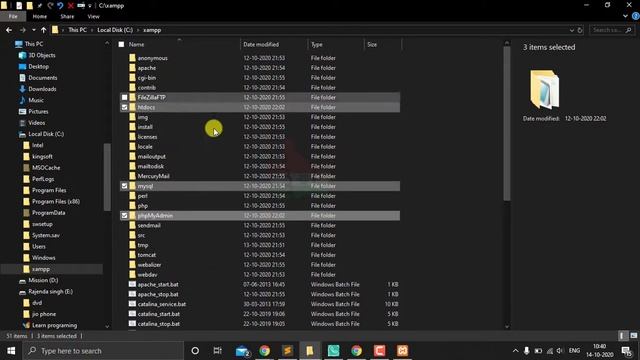640x360 pixels.
Task: Expand the chevron after This PC breadcrumb
Action: [x=92, y=30]
